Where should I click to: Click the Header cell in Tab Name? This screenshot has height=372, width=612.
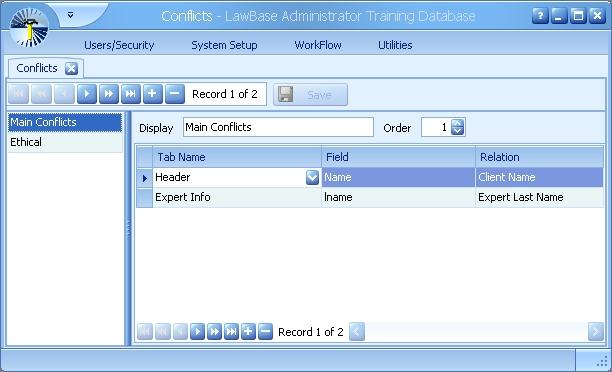tap(230, 177)
